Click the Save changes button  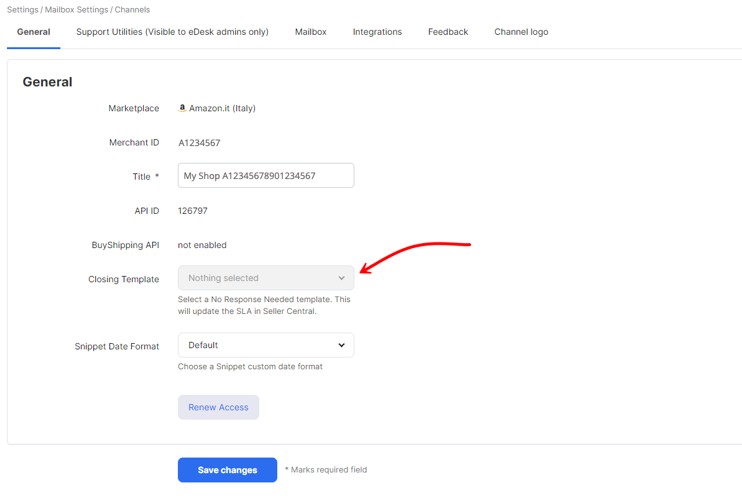point(227,470)
